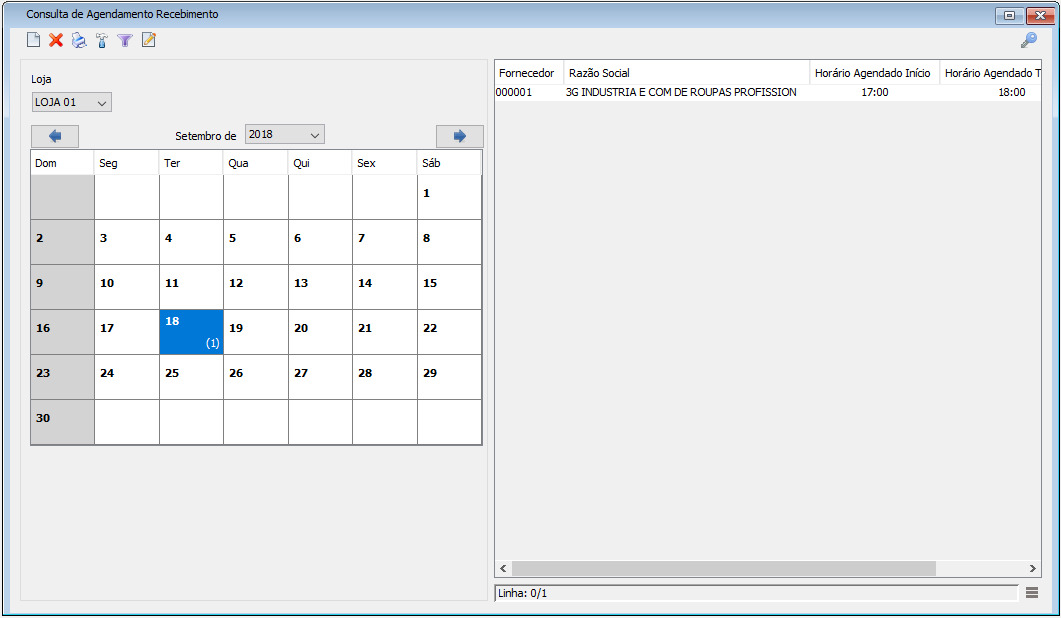Click the purple funnel filter icon
This screenshot has width=1061, height=618.
coord(125,41)
